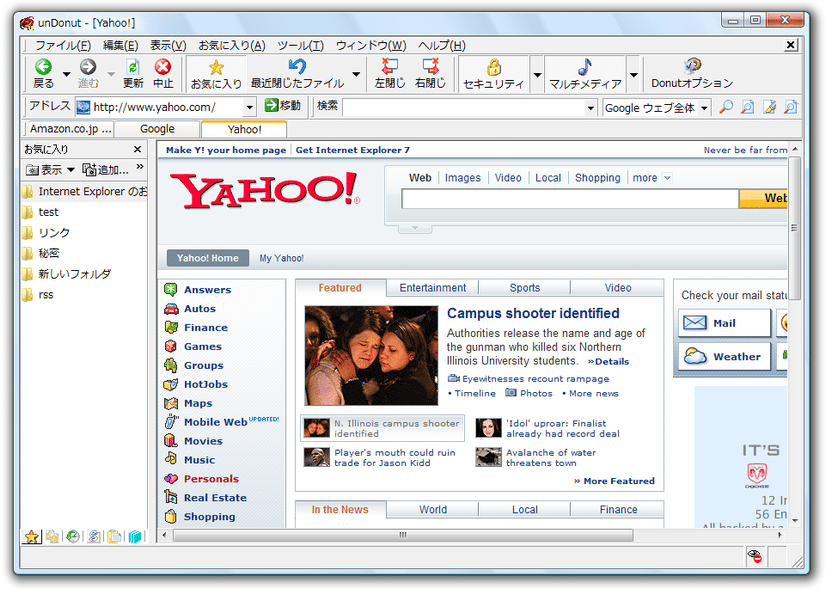Open the お気に入り(A) menu
Viewport: 826px width, 589px height.
tap(232, 45)
